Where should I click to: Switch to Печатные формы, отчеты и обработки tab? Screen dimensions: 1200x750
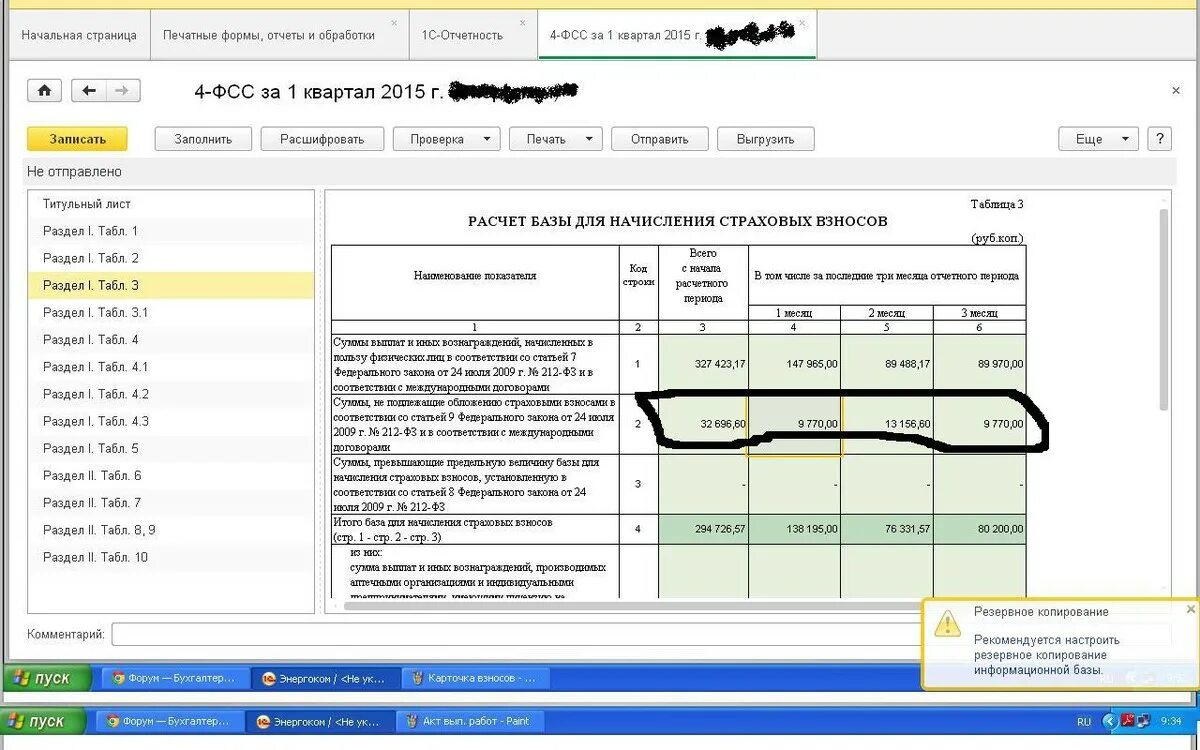pos(279,35)
